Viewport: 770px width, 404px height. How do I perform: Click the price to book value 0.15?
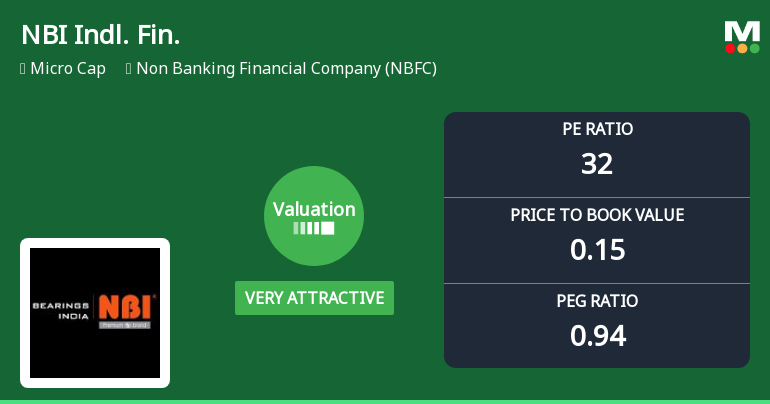point(597,249)
